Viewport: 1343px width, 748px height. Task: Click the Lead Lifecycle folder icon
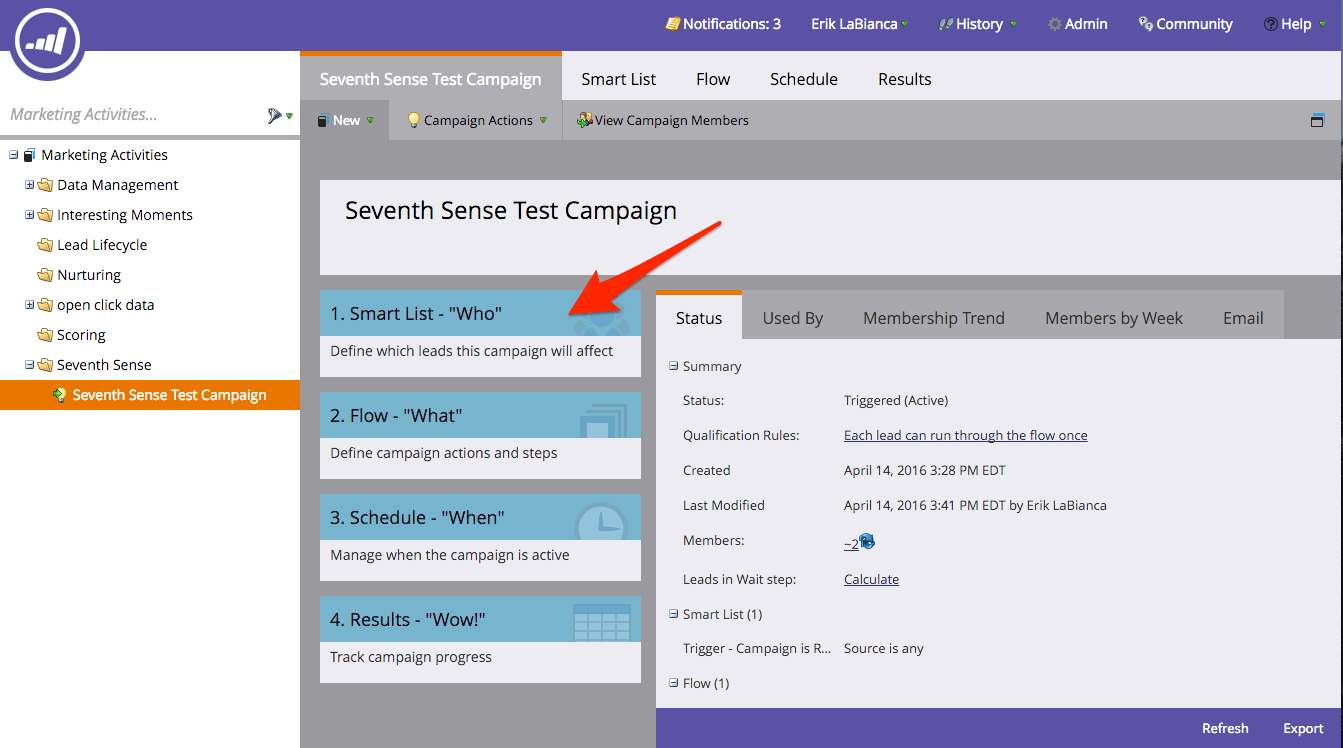pos(45,245)
